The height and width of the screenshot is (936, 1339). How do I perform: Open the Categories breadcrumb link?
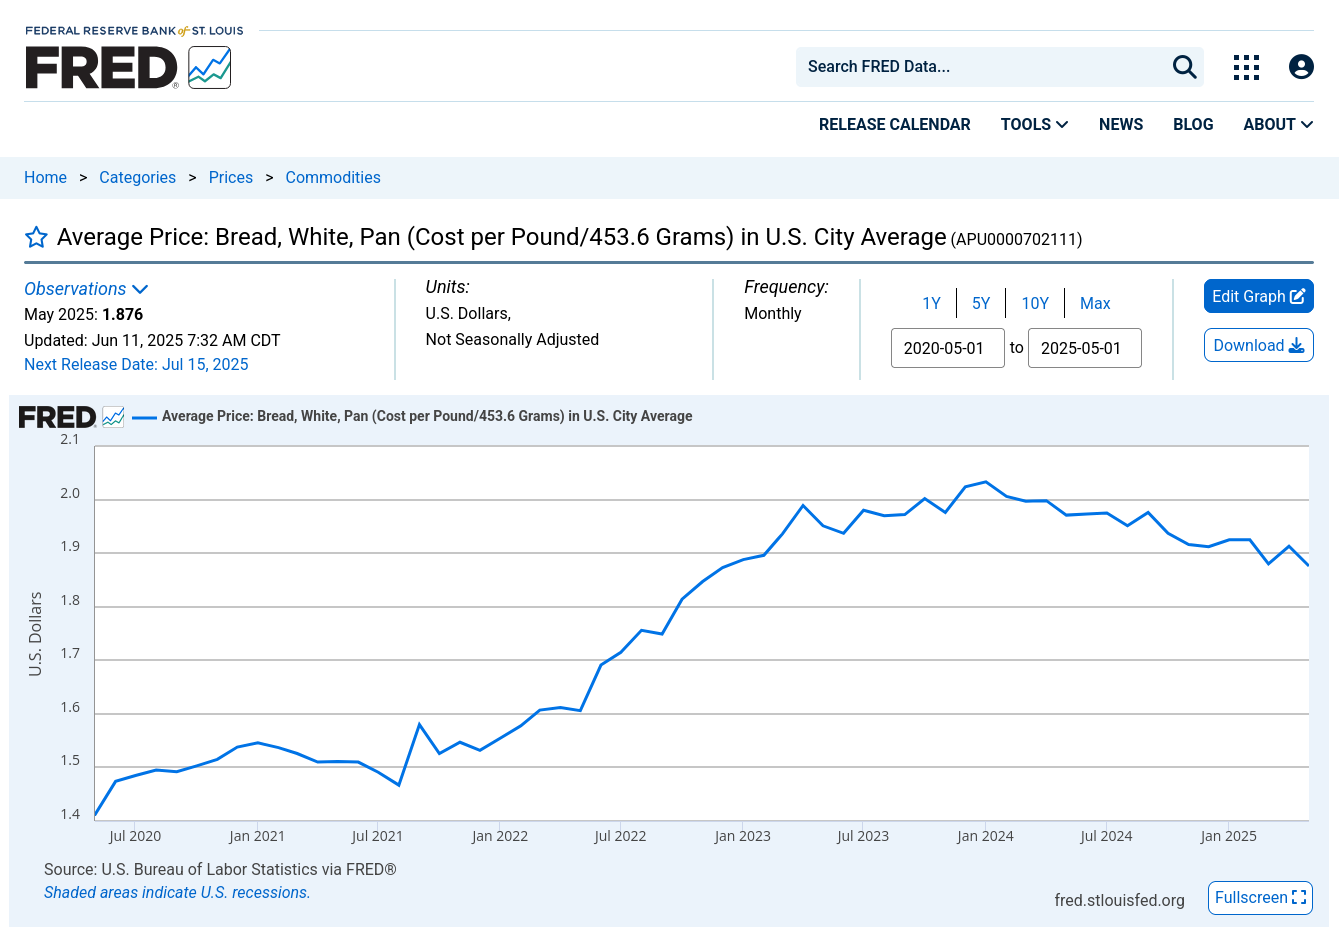pyautogui.click(x=137, y=177)
